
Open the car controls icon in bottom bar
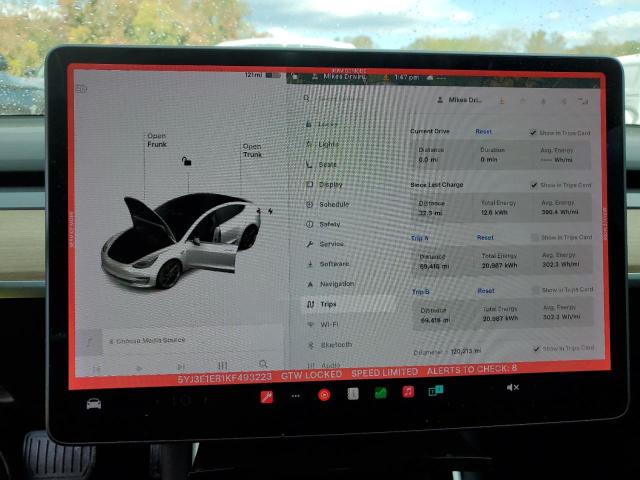click(x=93, y=403)
